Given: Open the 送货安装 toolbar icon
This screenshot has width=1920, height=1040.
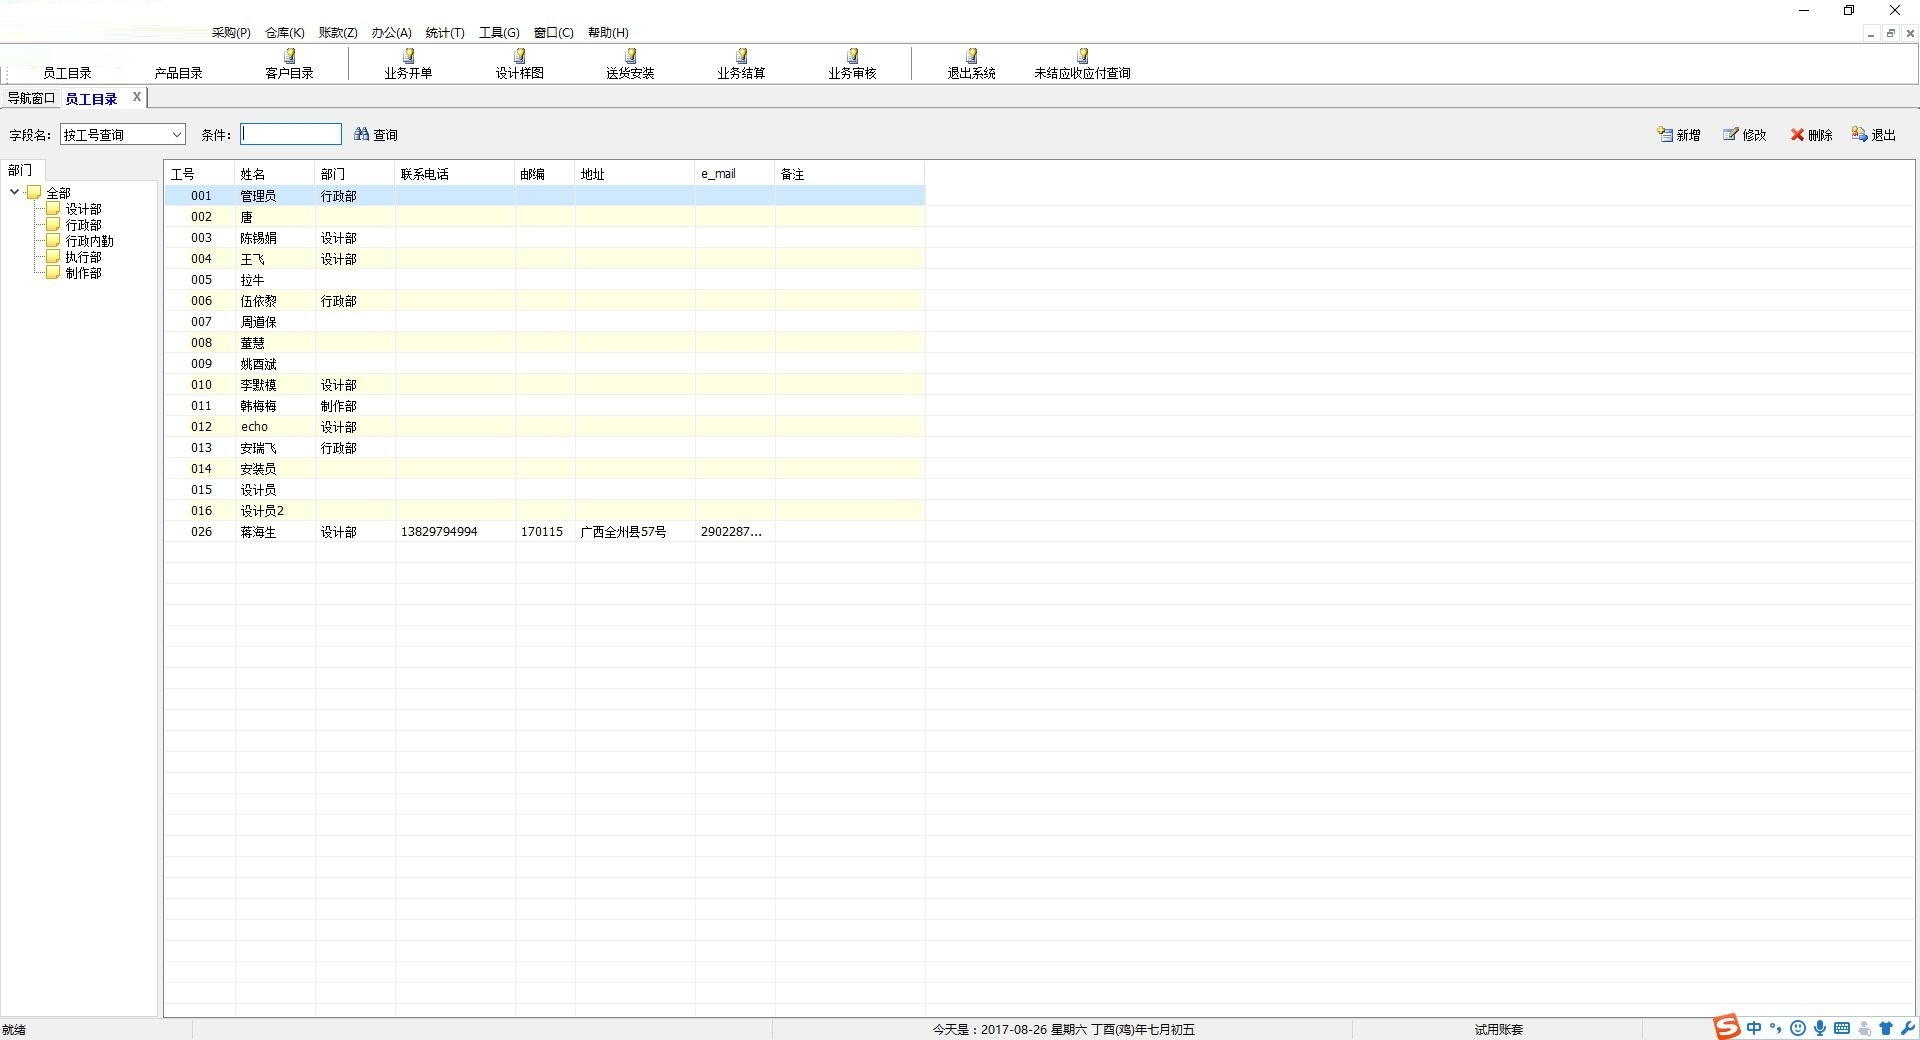Looking at the screenshot, I should (x=630, y=64).
